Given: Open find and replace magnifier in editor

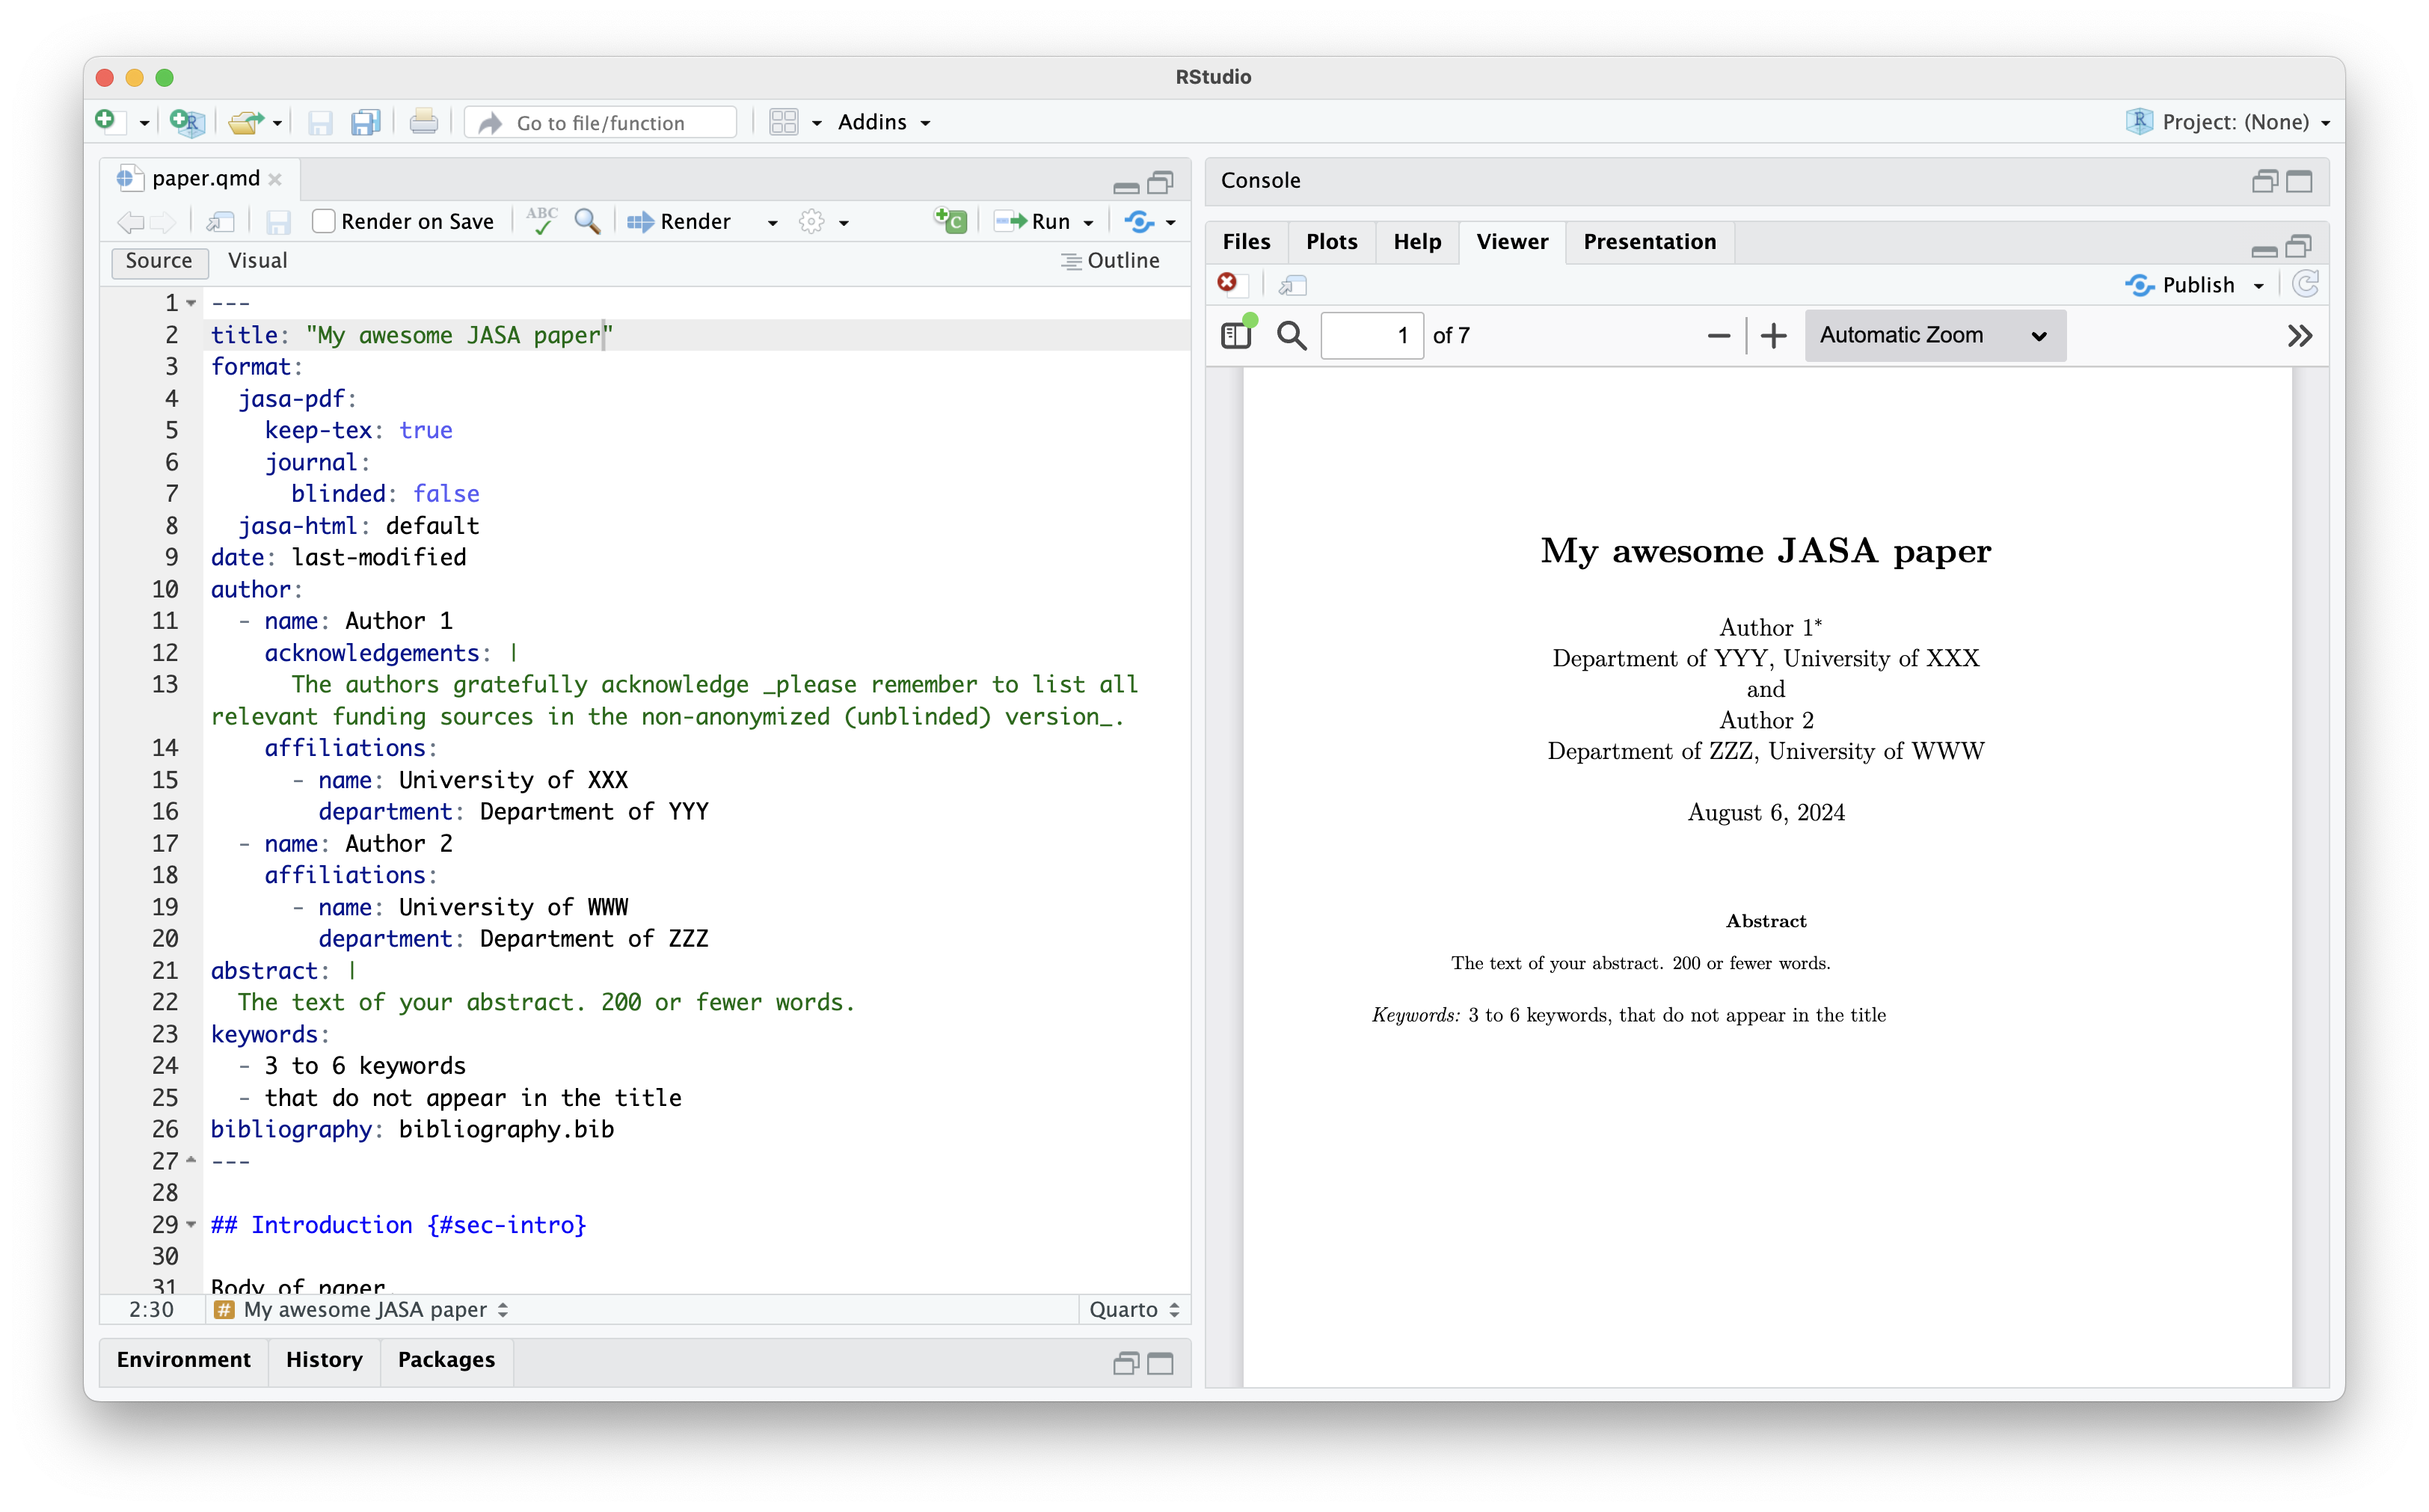Looking at the screenshot, I should click(587, 221).
